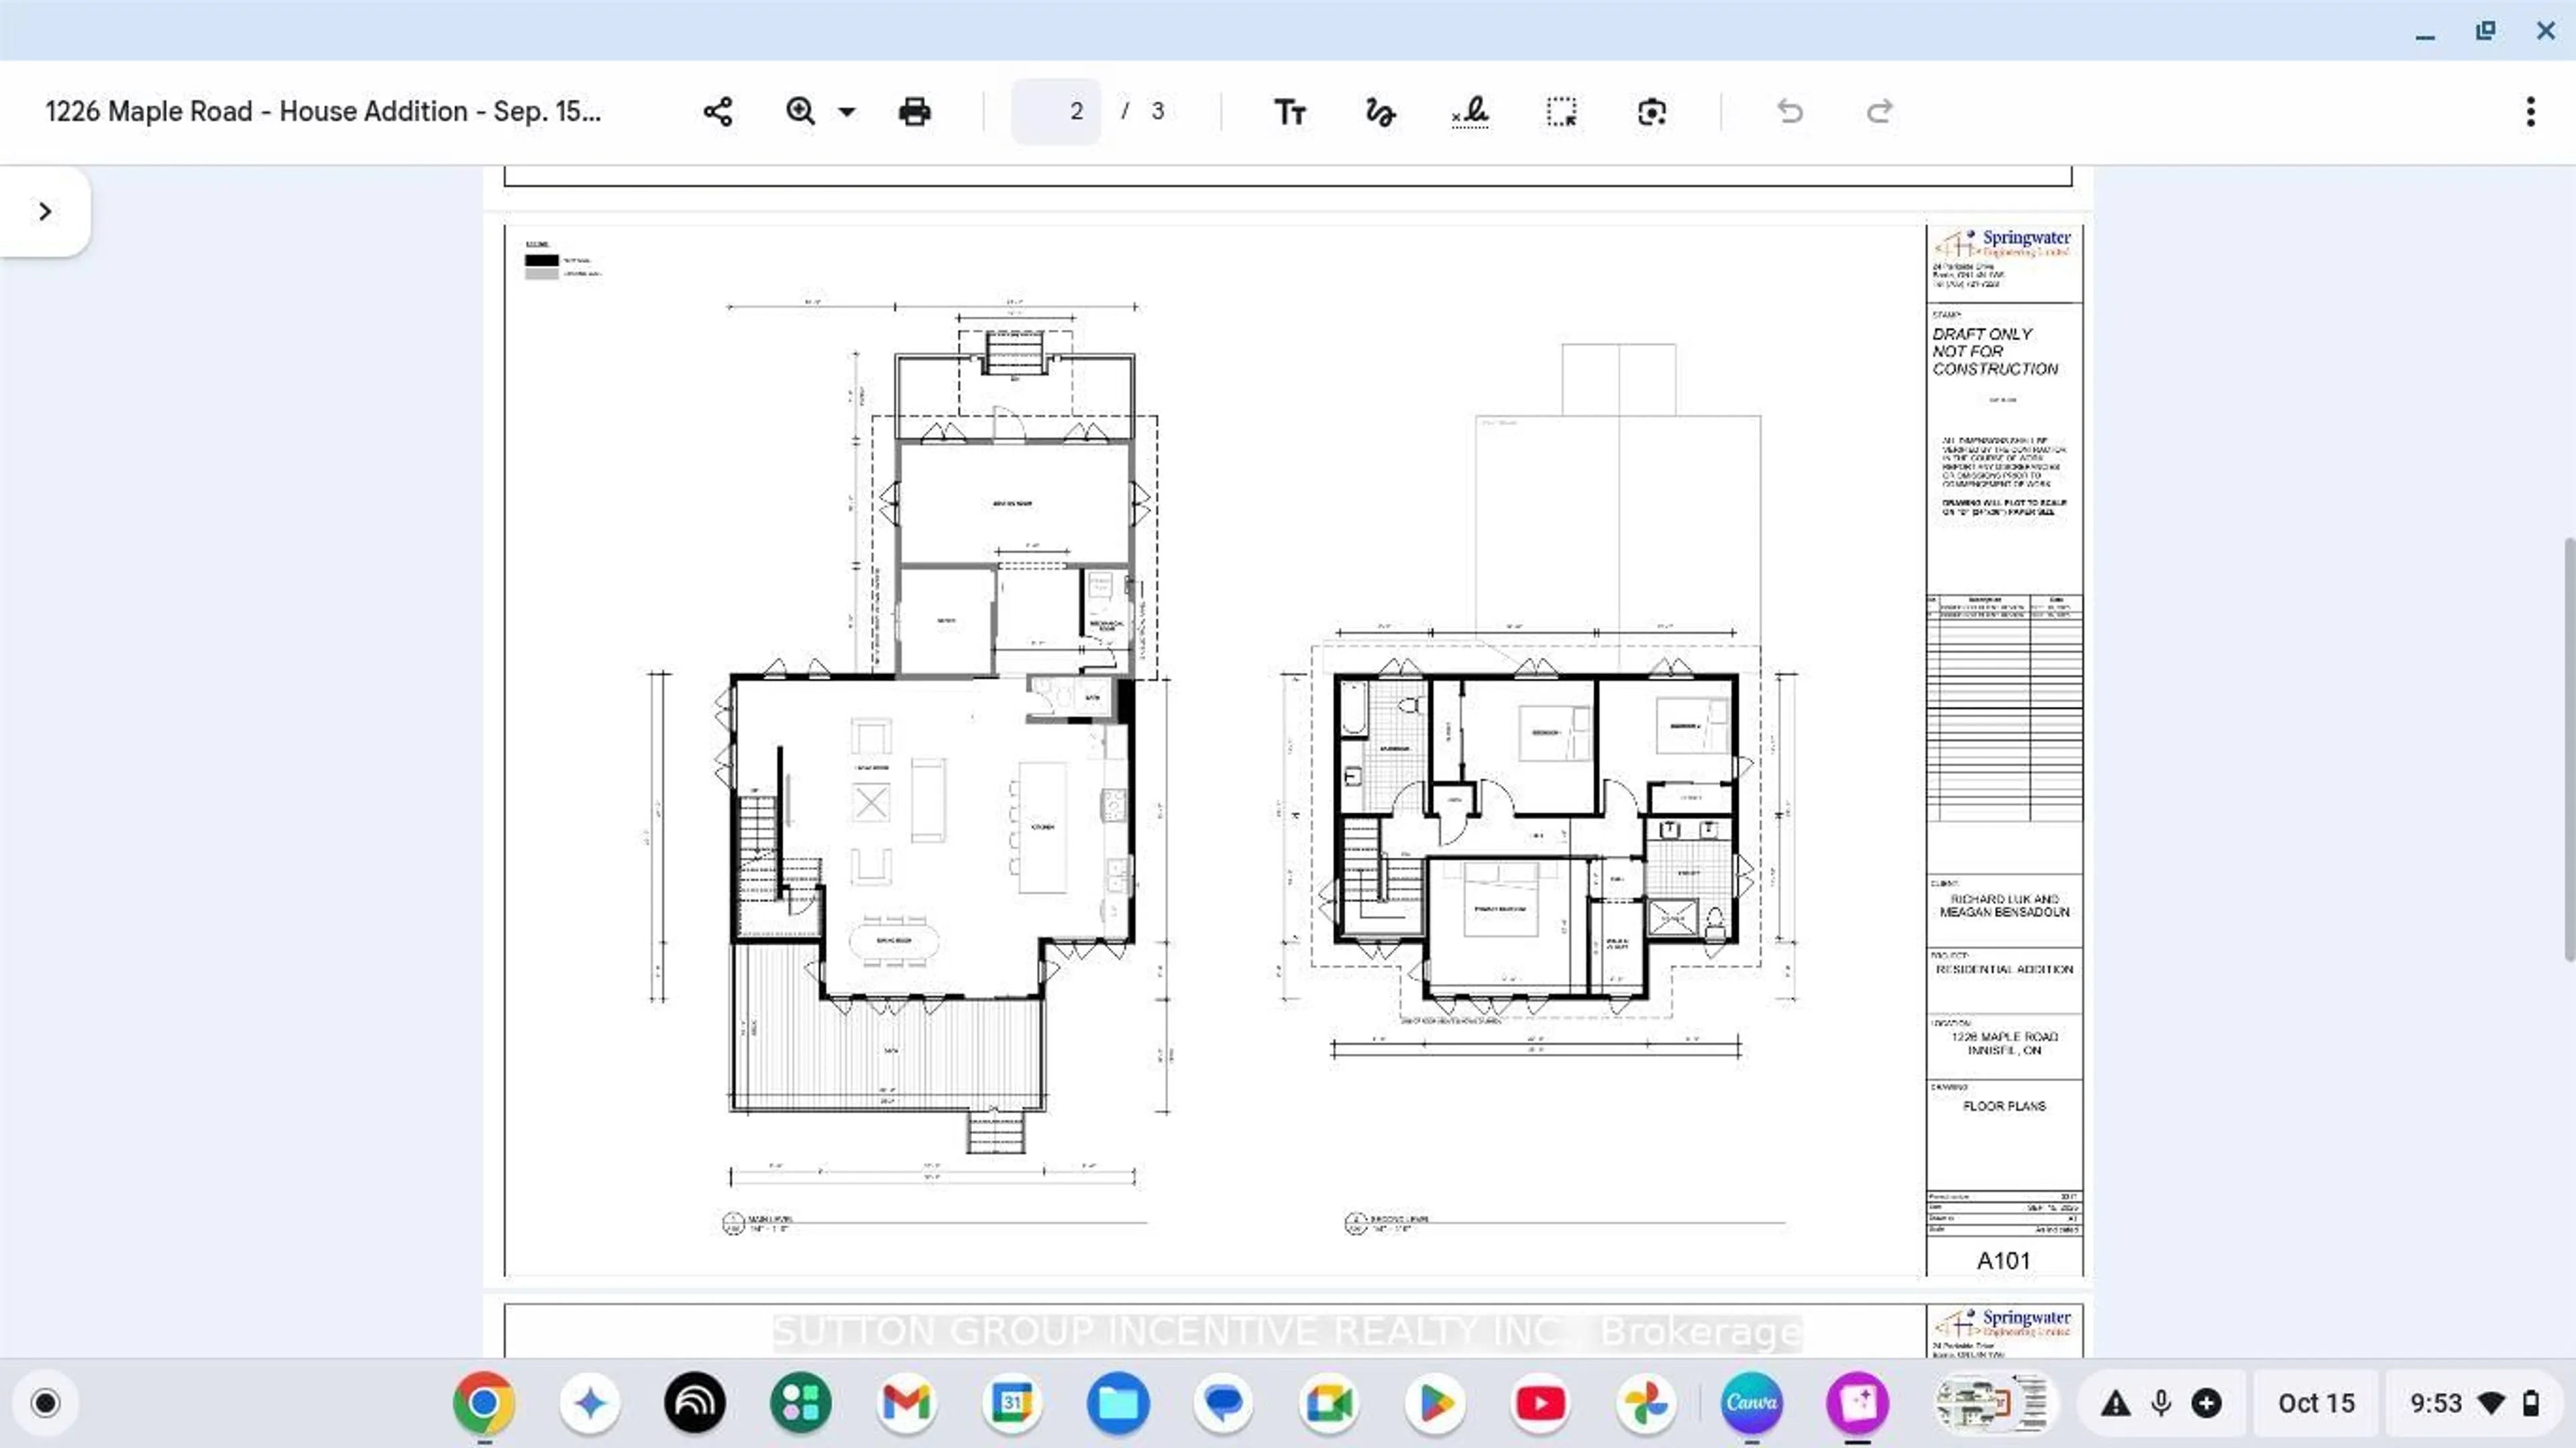Click the share icon in toolbar
The width and height of the screenshot is (2576, 1448).
(x=718, y=111)
